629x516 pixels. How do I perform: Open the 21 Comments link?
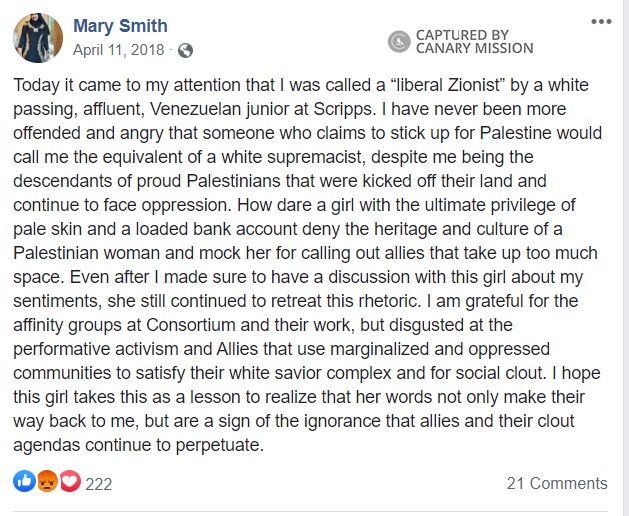557,483
